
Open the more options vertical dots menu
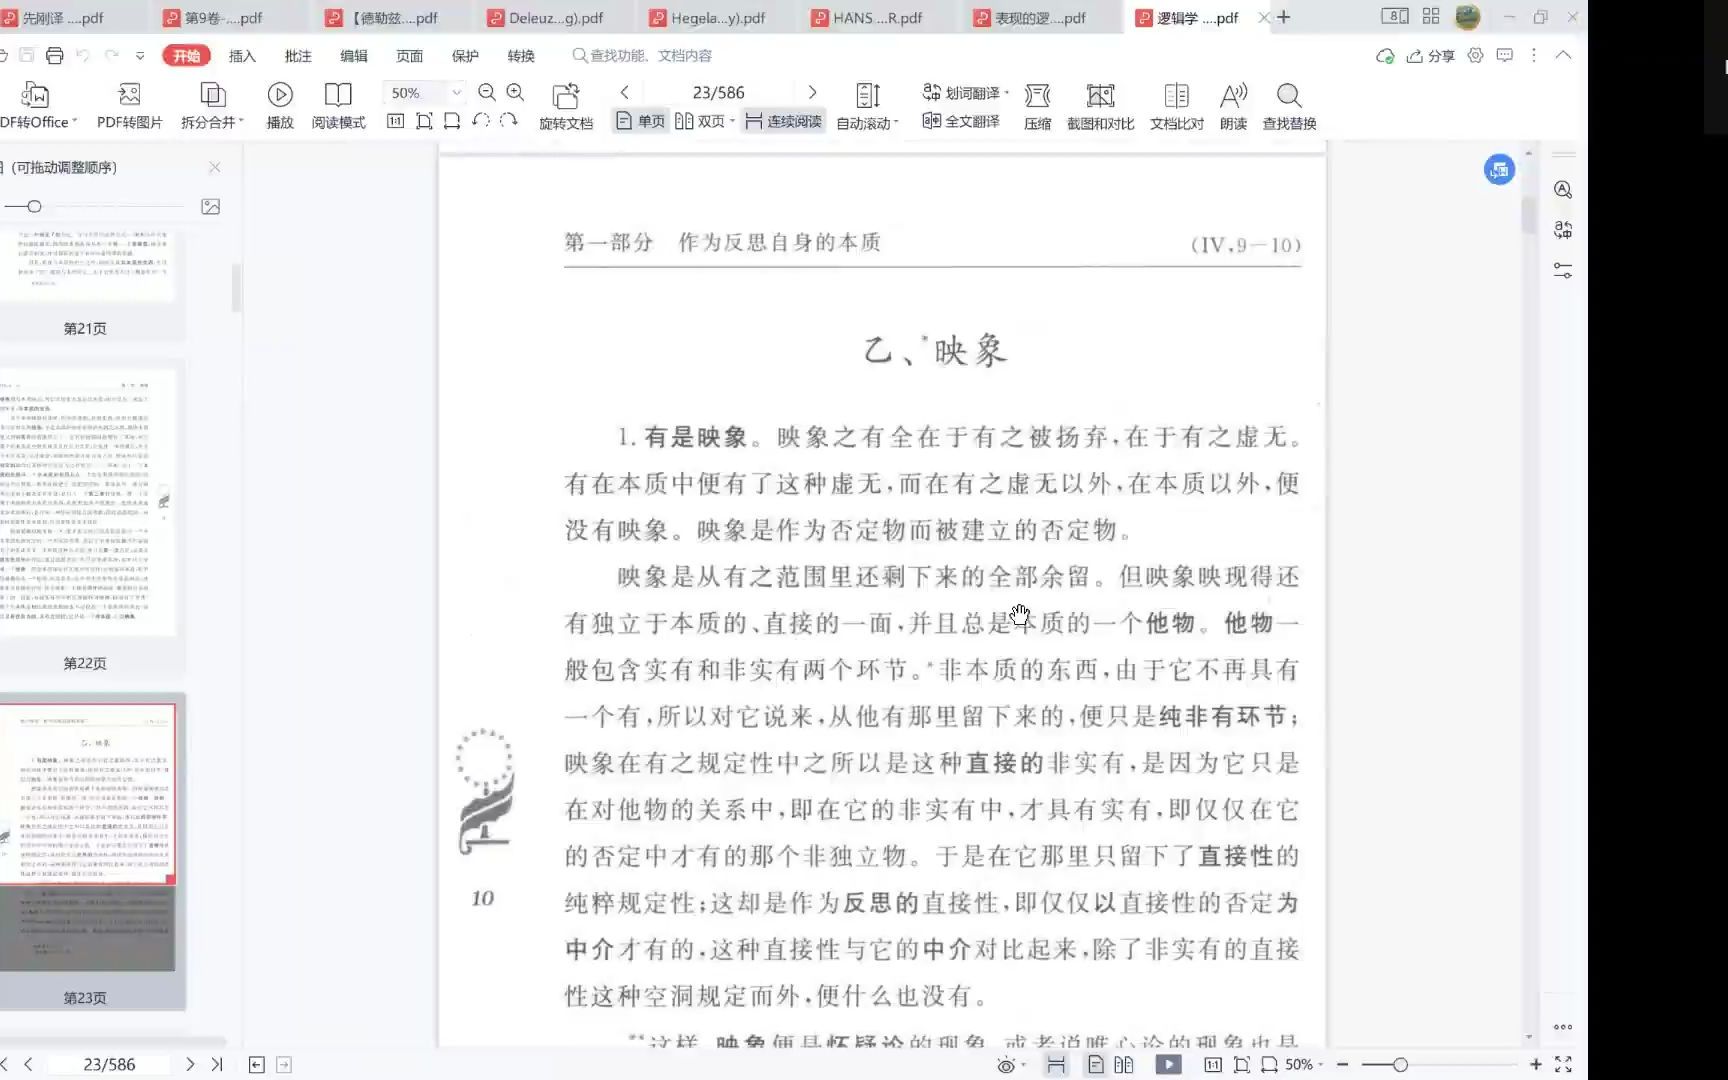pyautogui.click(x=1534, y=56)
